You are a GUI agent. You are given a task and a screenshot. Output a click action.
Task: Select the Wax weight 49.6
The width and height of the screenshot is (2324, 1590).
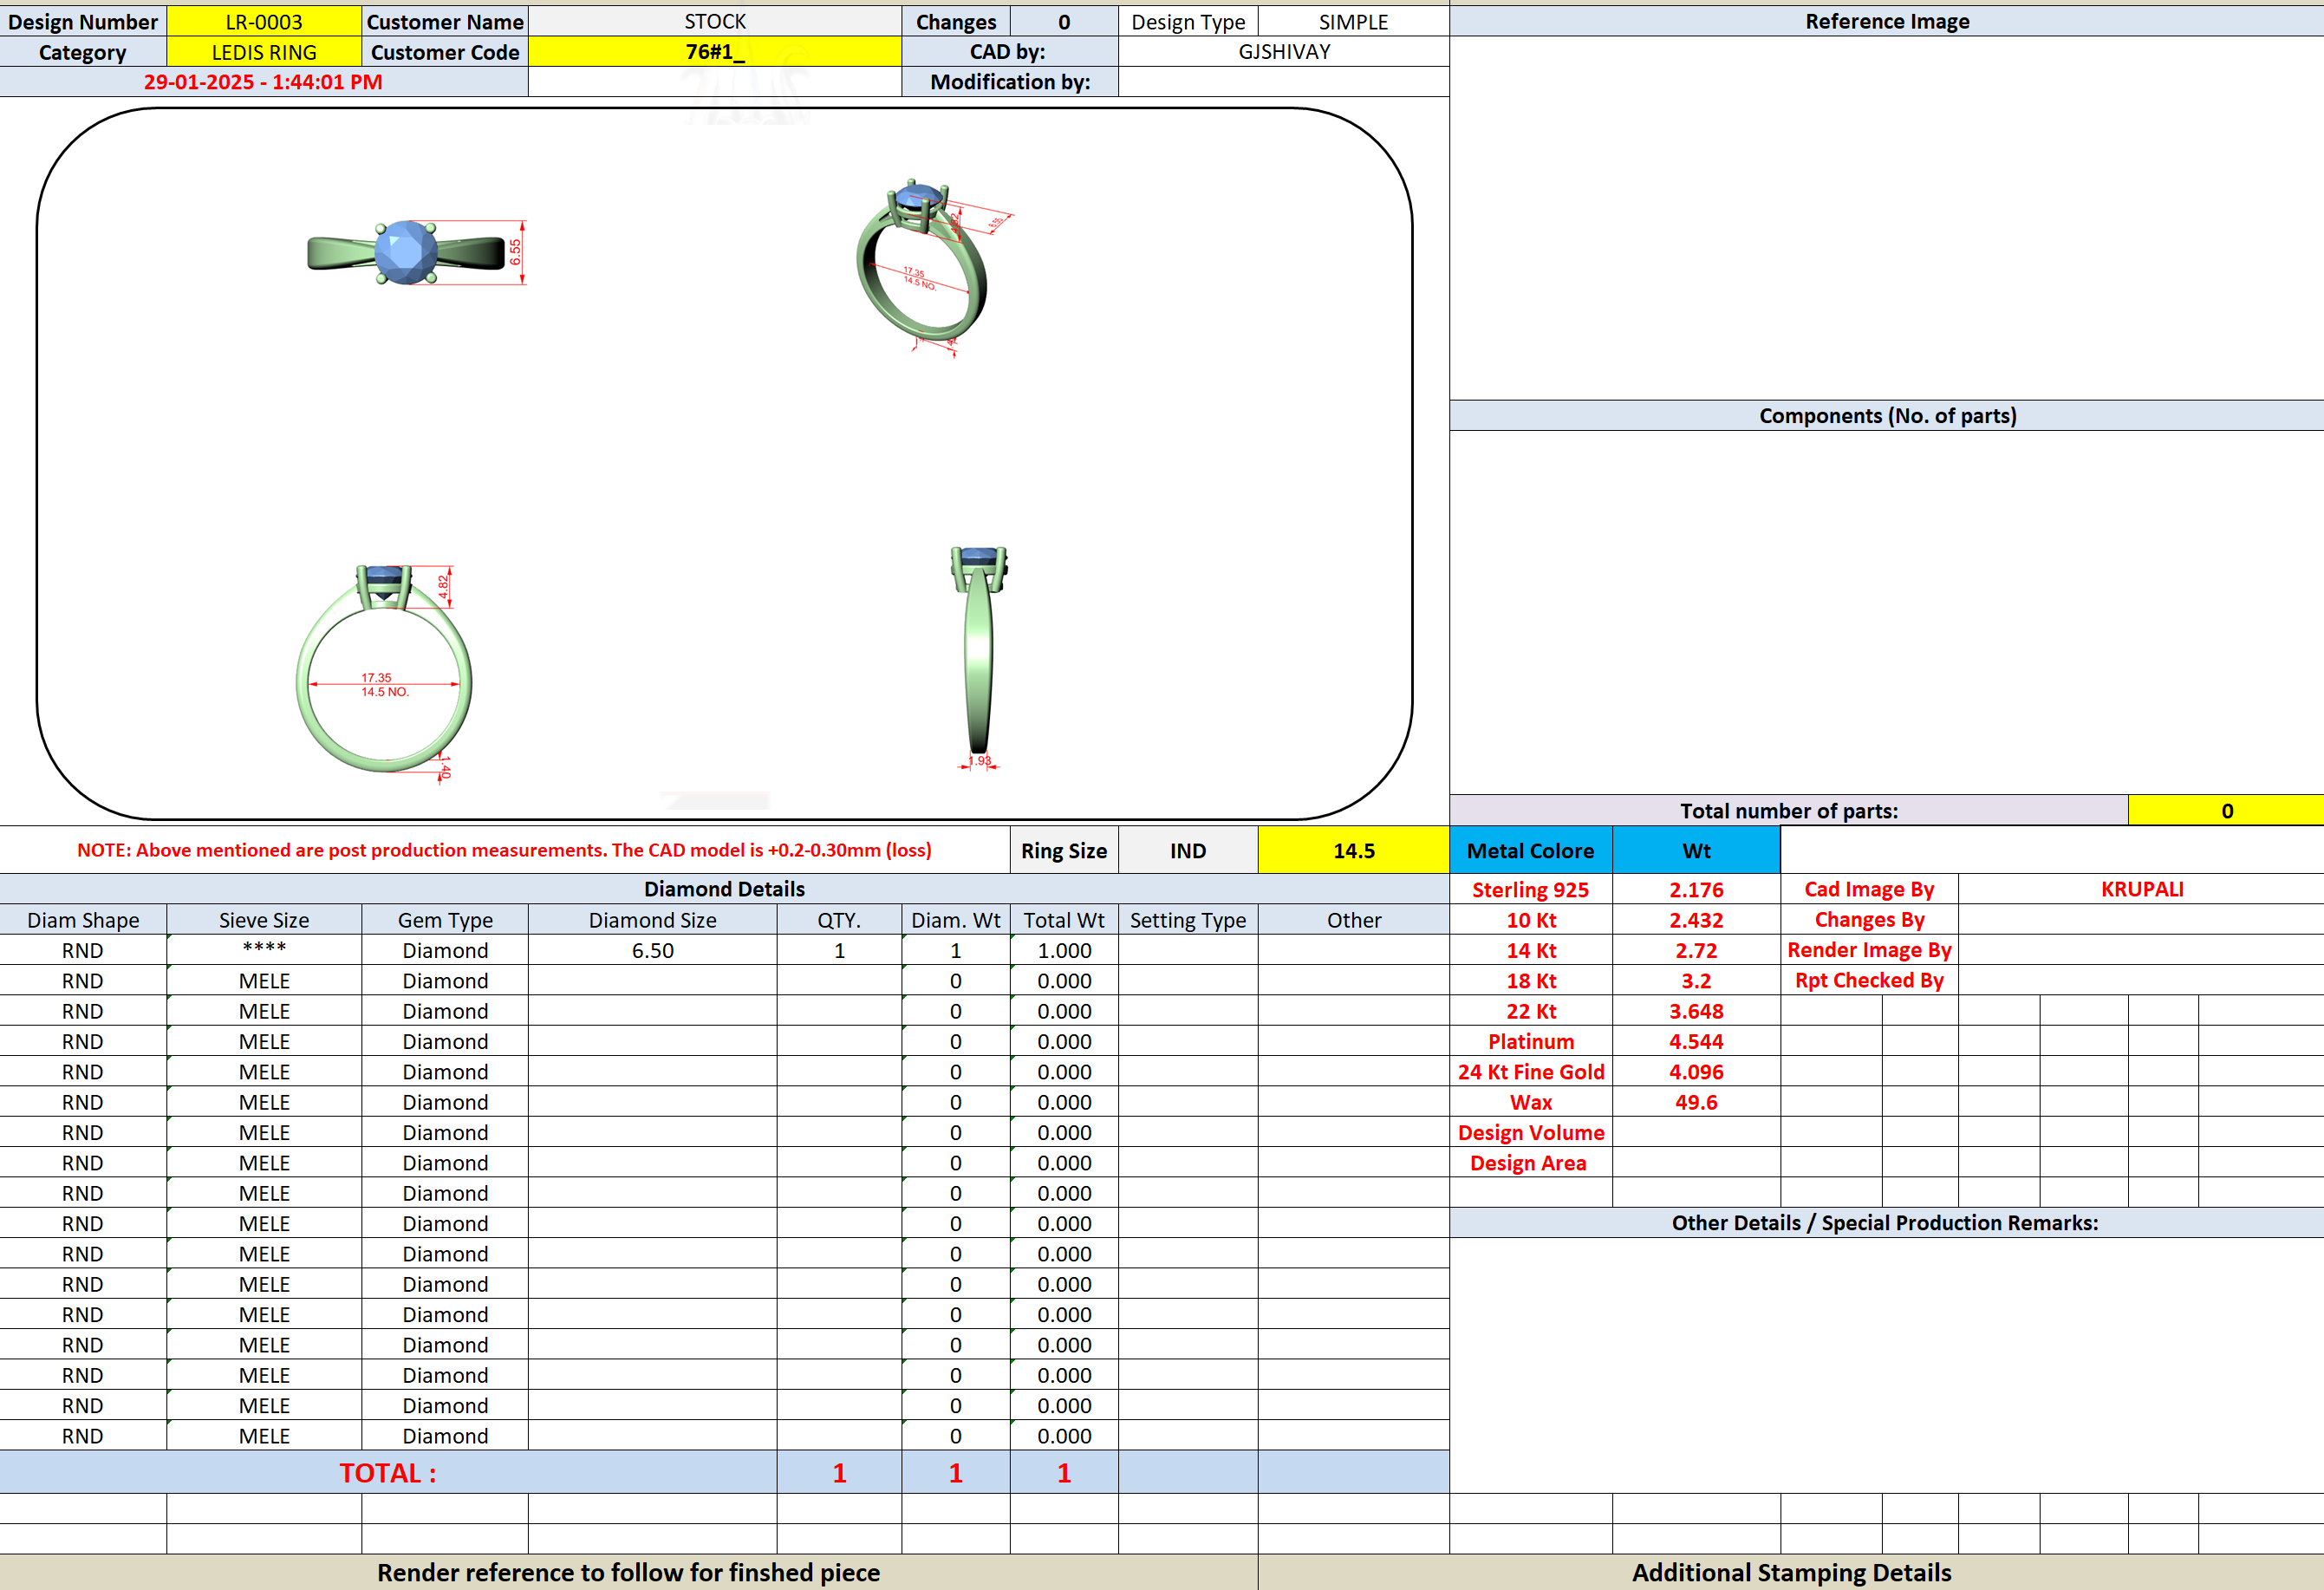coord(1696,1102)
